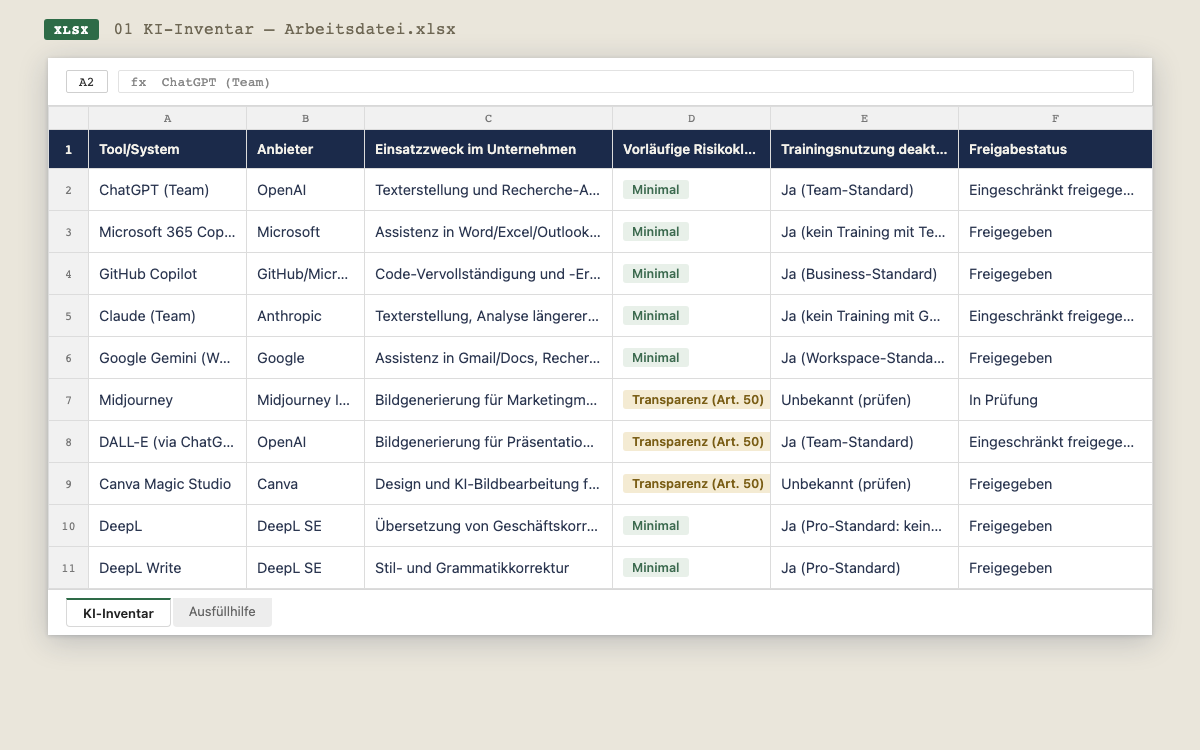Select the DALL-E tool cell

coord(167,442)
